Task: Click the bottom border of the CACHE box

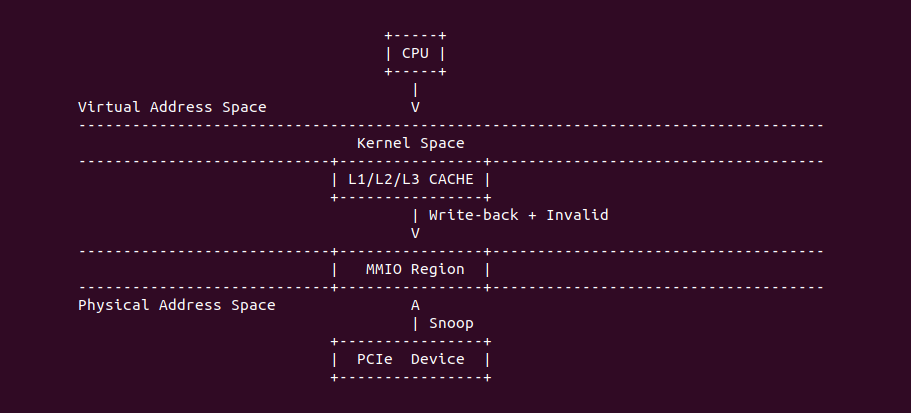Action: (x=410, y=197)
